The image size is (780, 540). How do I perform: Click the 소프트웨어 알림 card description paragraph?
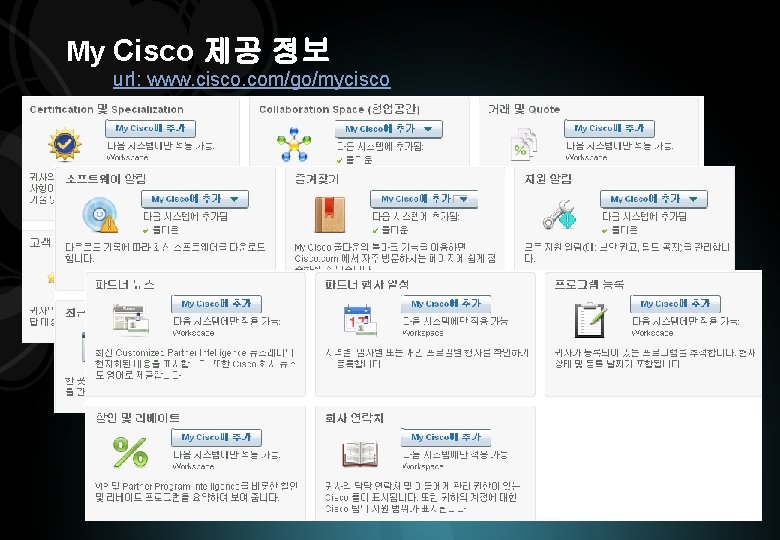165,253
